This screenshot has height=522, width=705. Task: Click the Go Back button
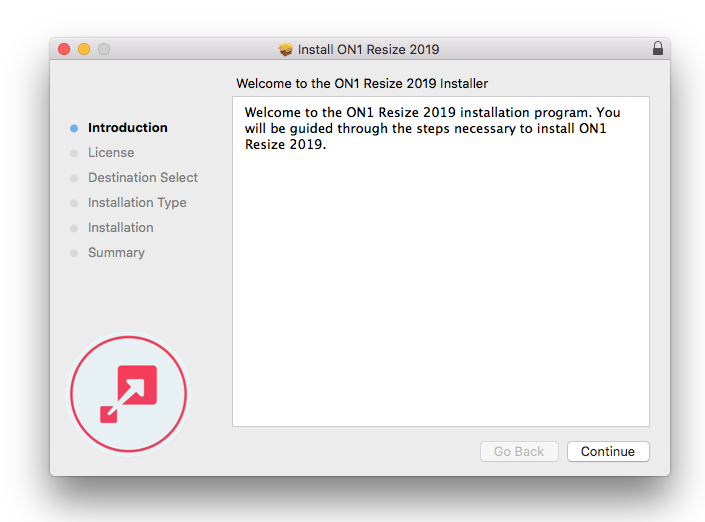click(x=519, y=451)
